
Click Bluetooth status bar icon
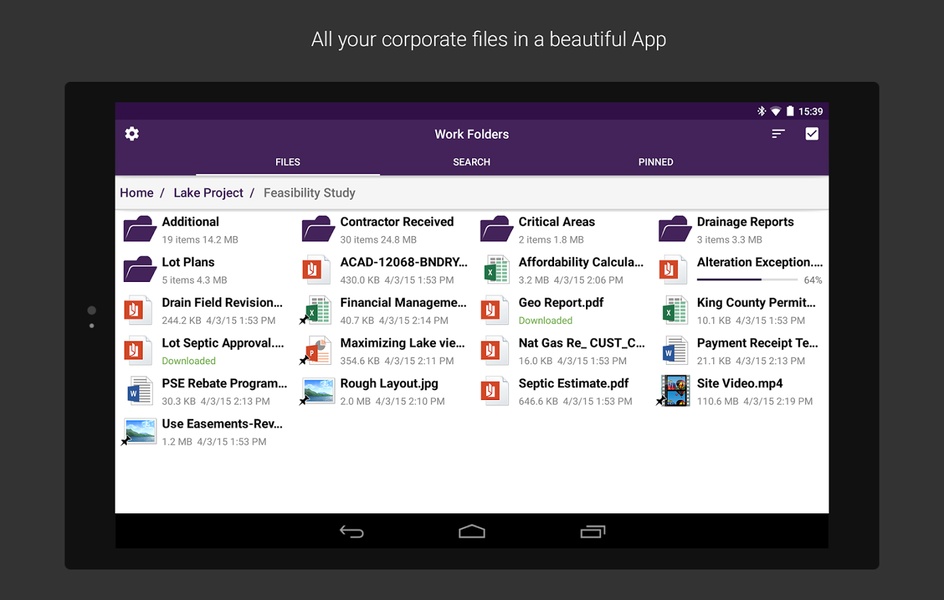(x=761, y=111)
